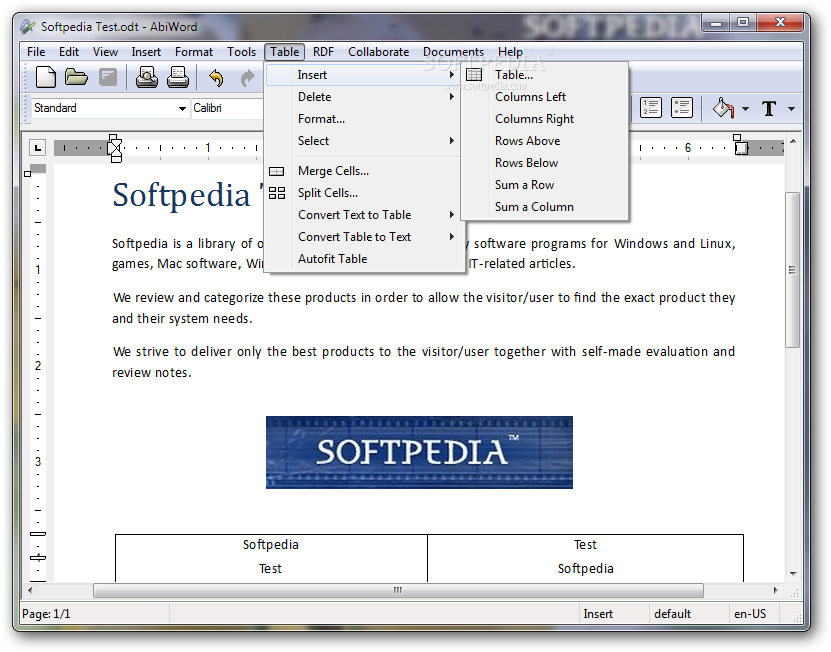Click the AbiWord title bar app icon

[x=28, y=26]
